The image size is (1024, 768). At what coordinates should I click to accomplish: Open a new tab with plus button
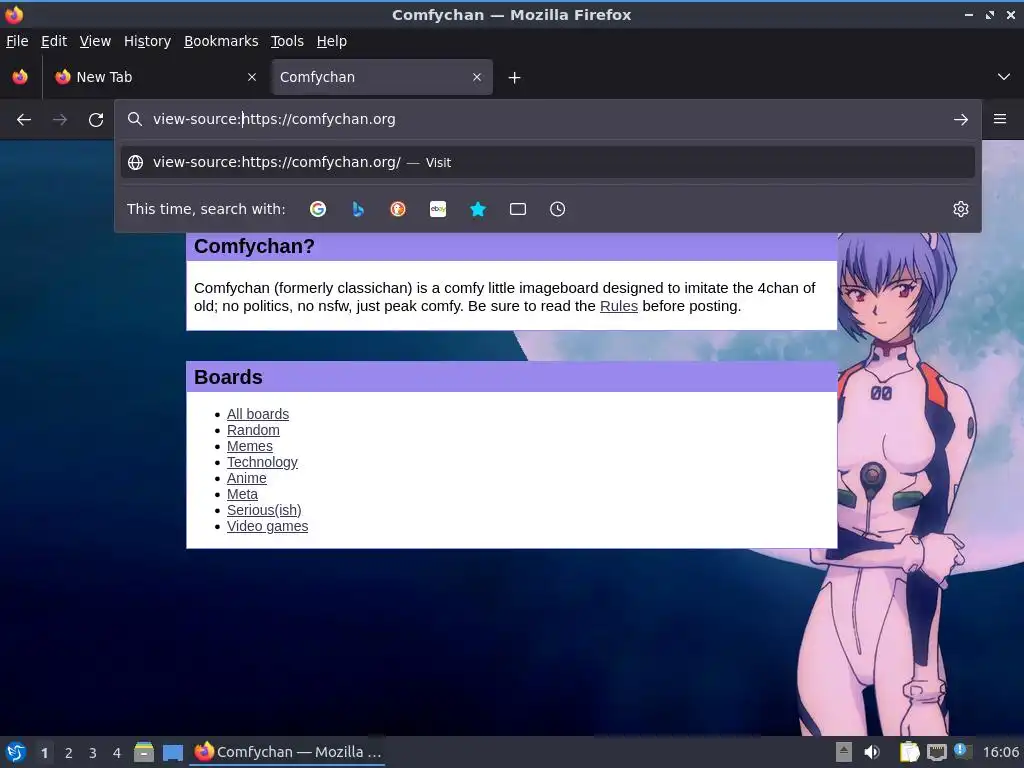515,78
